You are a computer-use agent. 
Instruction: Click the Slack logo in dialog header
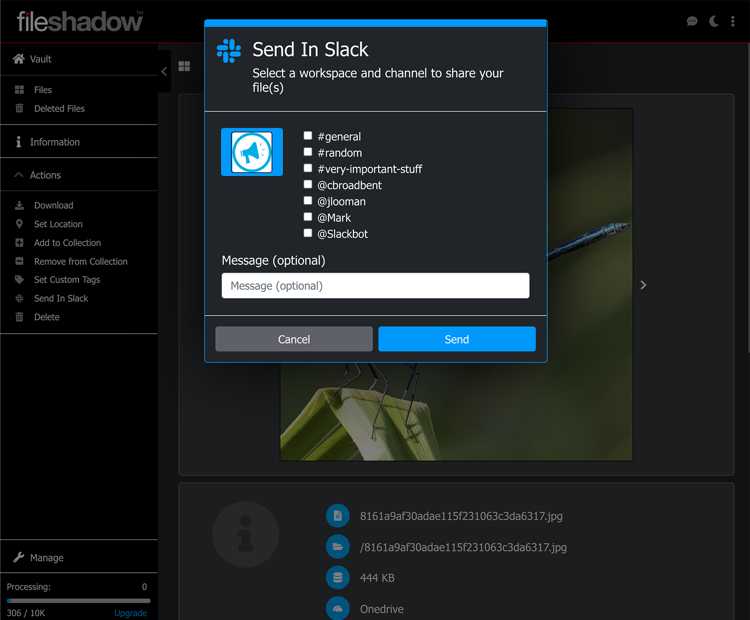pyautogui.click(x=229, y=51)
